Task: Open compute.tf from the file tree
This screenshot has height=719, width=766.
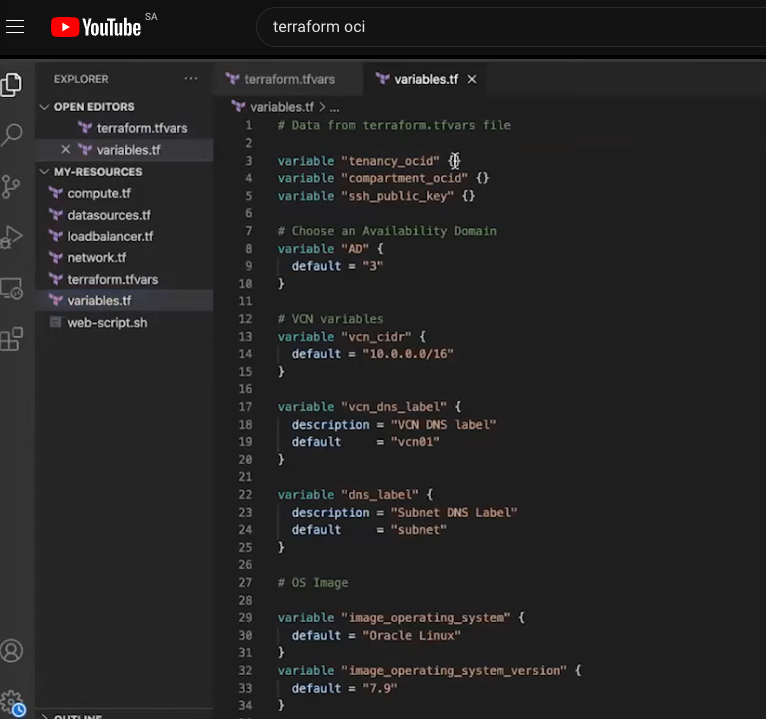Action: (99, 193)
